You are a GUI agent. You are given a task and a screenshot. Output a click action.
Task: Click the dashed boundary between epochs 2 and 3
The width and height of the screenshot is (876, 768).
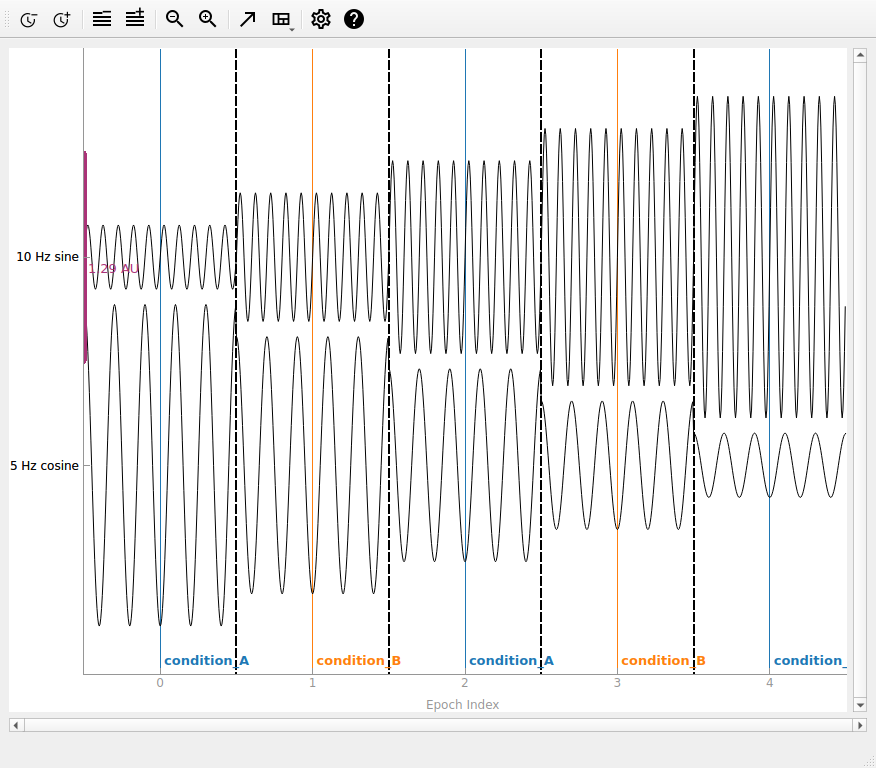click(x=541, y=361)
